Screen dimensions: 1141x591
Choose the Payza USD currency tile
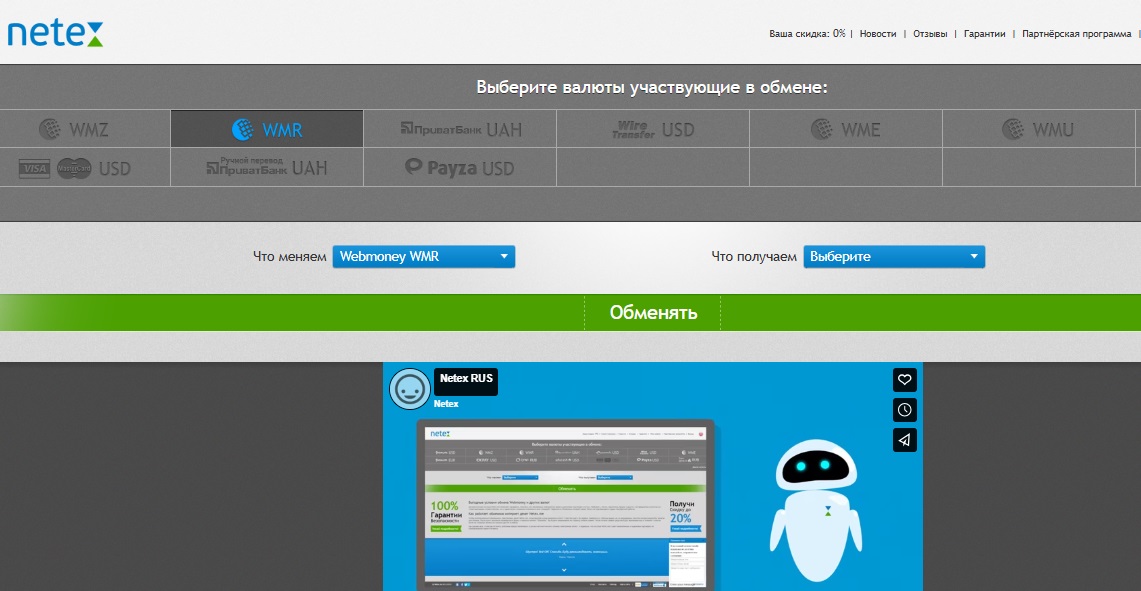click(460, 168)
